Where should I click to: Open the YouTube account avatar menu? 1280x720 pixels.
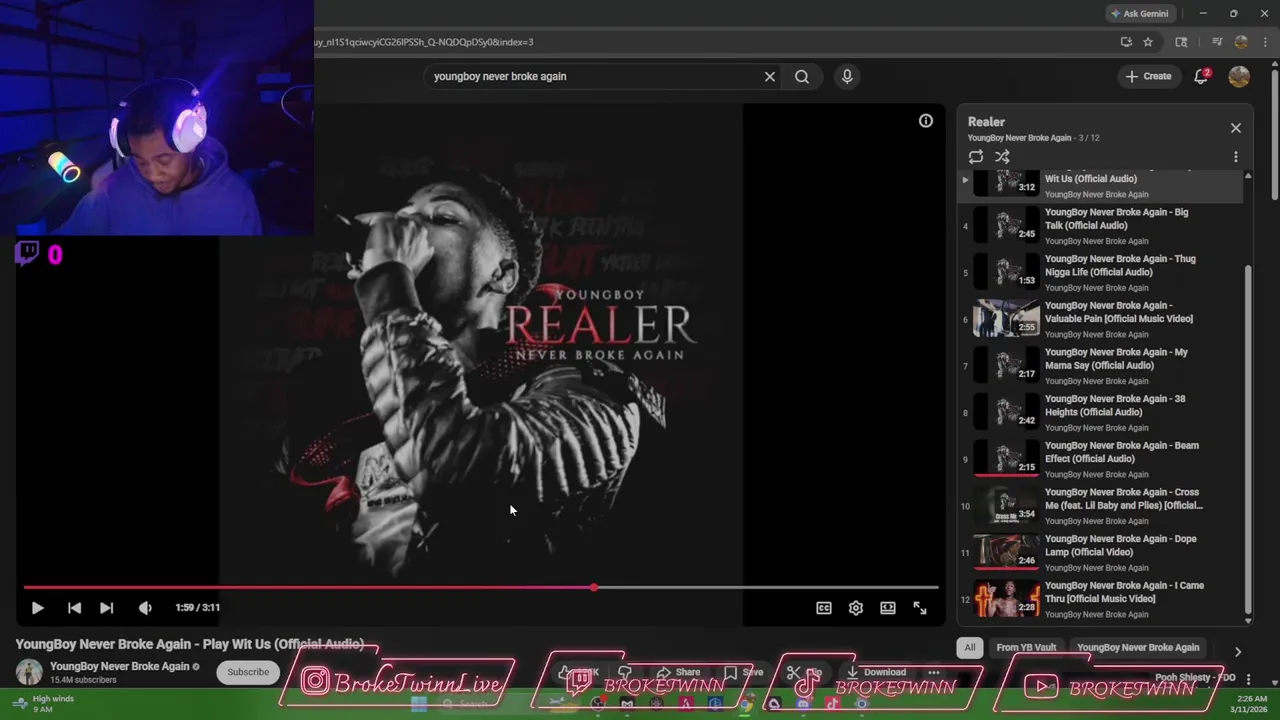click(1239, 76)
